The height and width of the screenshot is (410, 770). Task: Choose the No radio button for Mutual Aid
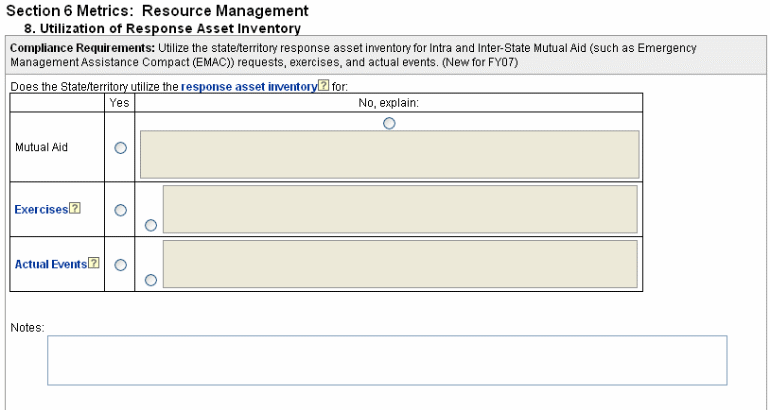(389, 123)
